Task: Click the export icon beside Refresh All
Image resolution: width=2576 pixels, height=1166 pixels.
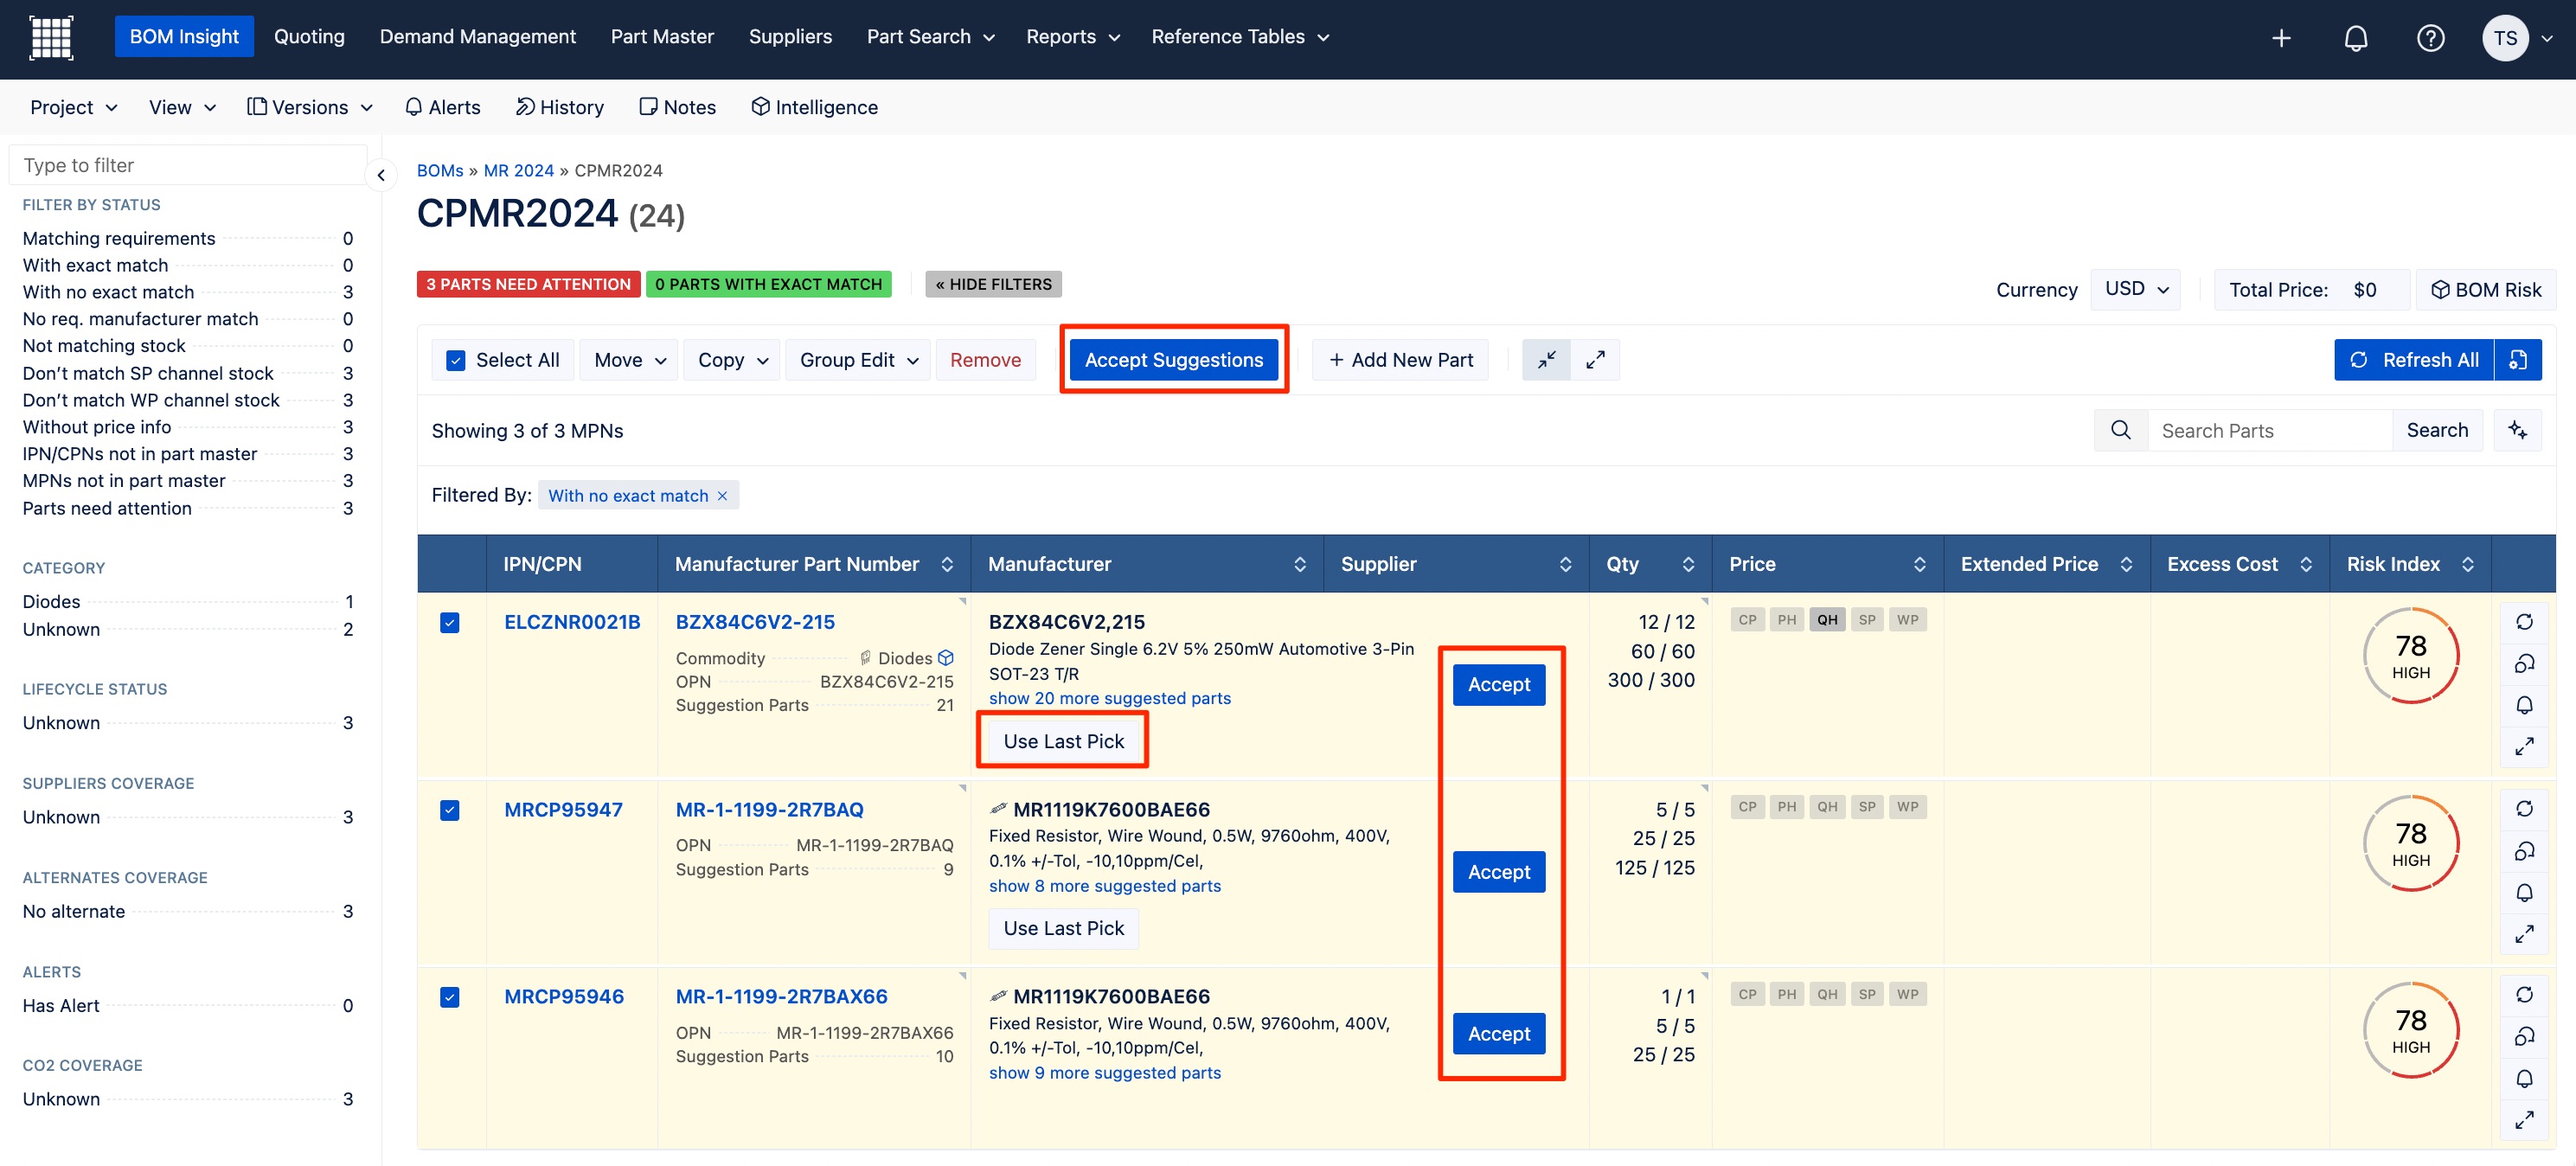Action: pos(2518,360)
